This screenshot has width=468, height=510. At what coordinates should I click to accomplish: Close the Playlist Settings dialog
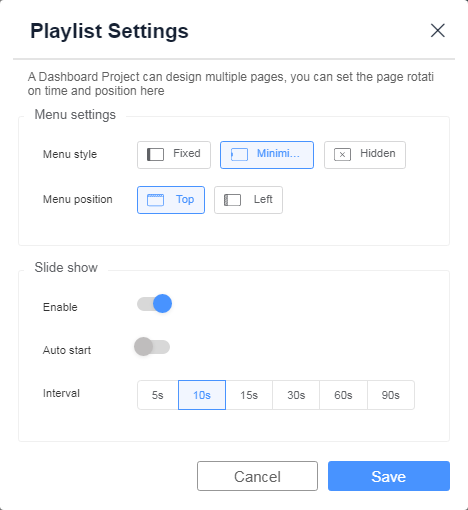coord(438,31)
